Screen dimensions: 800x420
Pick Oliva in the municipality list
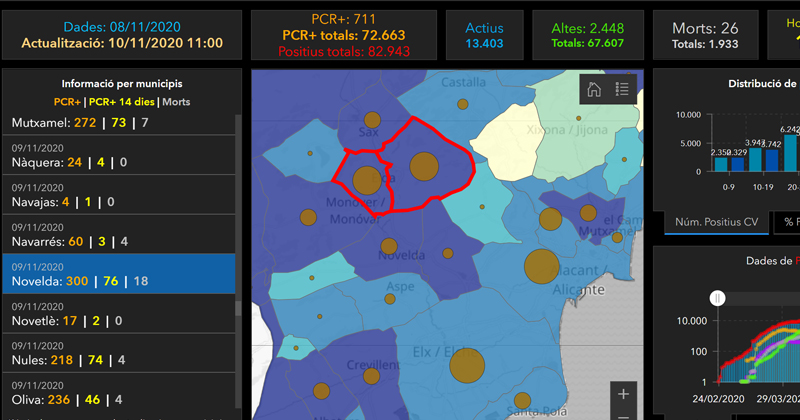[x=119, y=398]
